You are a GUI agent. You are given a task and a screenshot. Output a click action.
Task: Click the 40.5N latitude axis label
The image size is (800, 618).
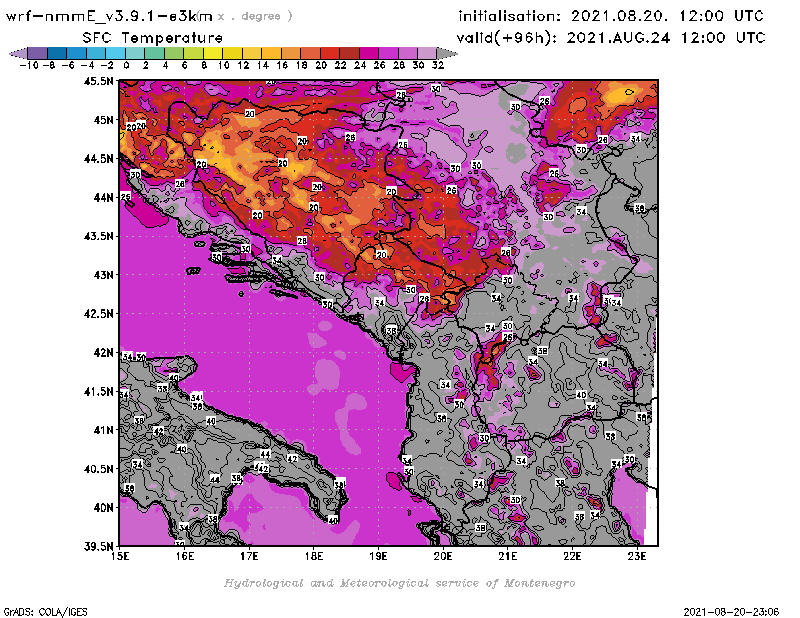click(x=98, y=469)
